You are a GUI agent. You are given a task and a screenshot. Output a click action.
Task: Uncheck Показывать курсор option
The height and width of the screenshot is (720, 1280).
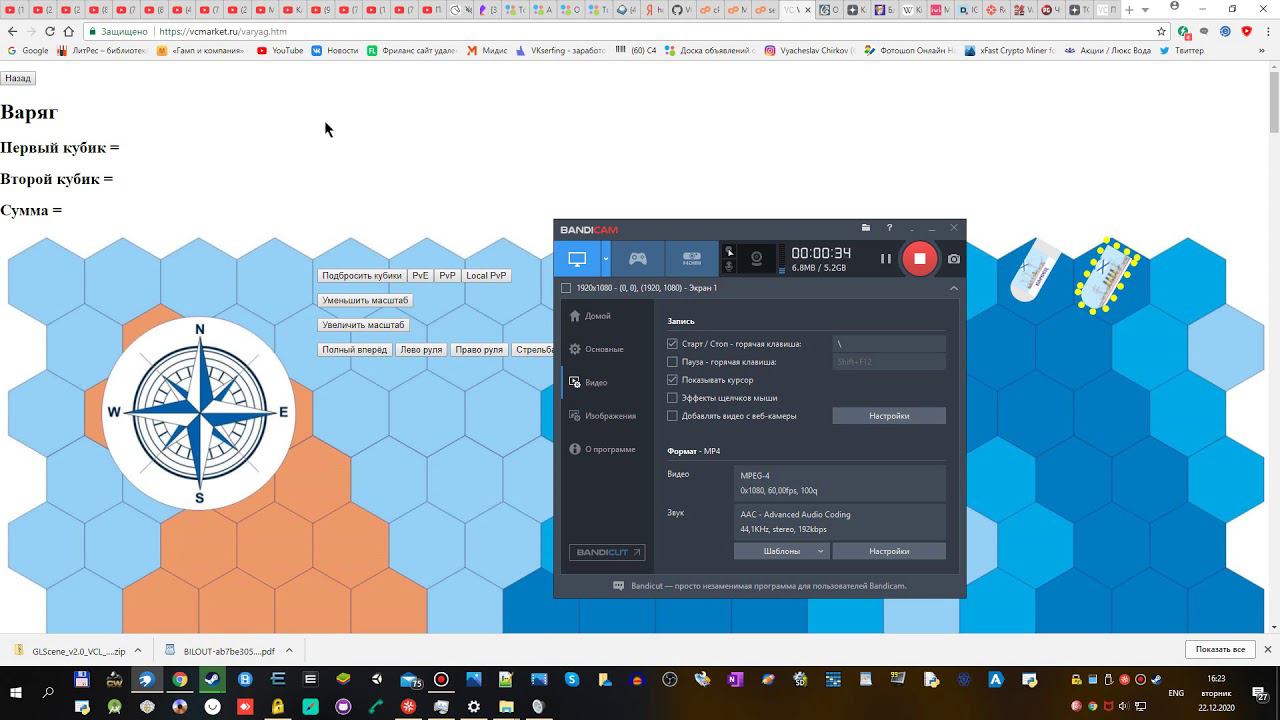click(672, 380)
